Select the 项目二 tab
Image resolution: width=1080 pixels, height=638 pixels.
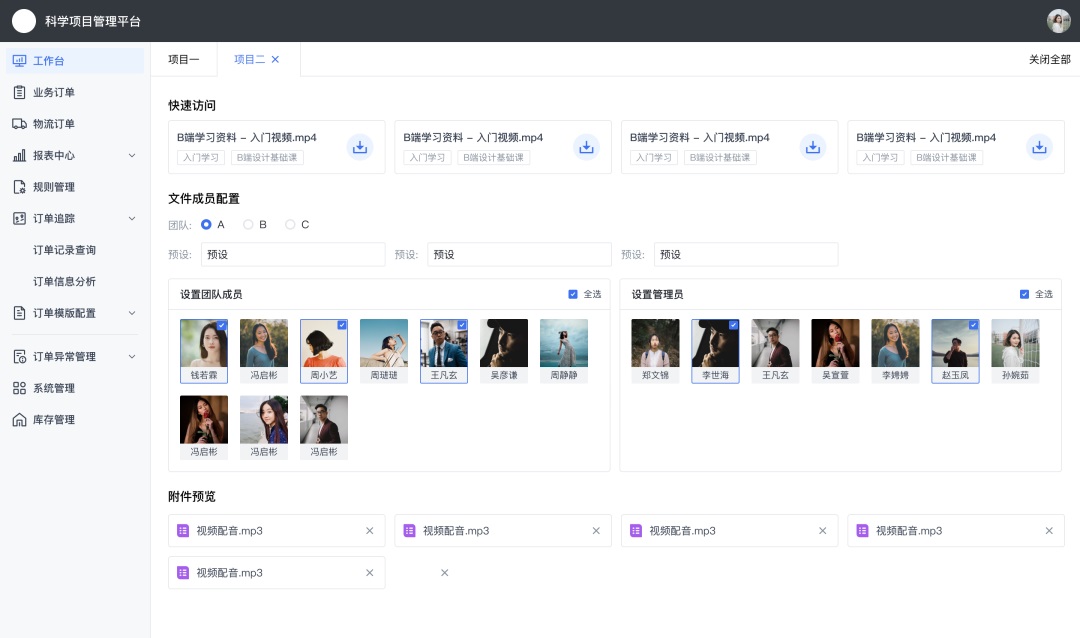[x=249, y=59]
